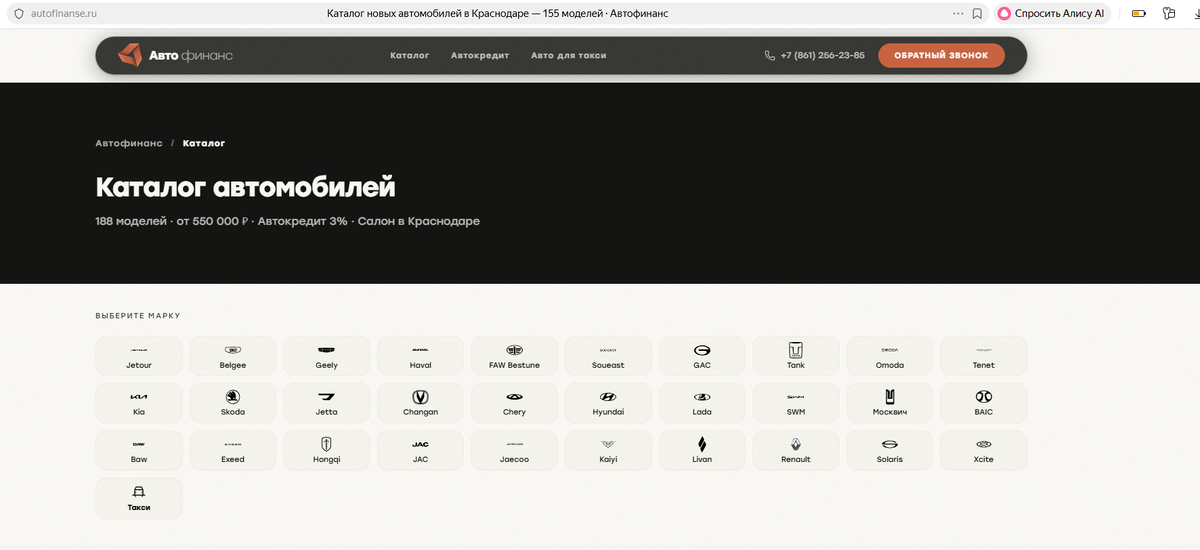Click Спросить Алису AI button
Viewport: 1200px width, 550px height.
1051,14
